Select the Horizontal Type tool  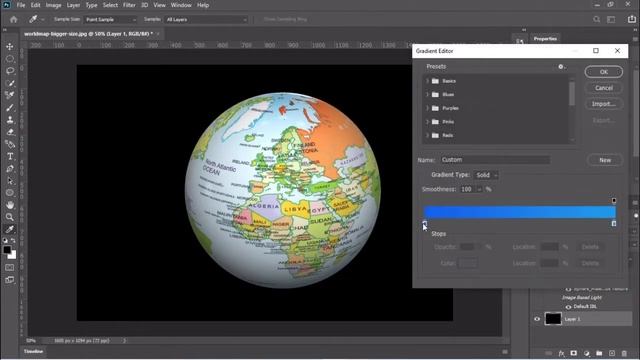[x=10, y=156]
